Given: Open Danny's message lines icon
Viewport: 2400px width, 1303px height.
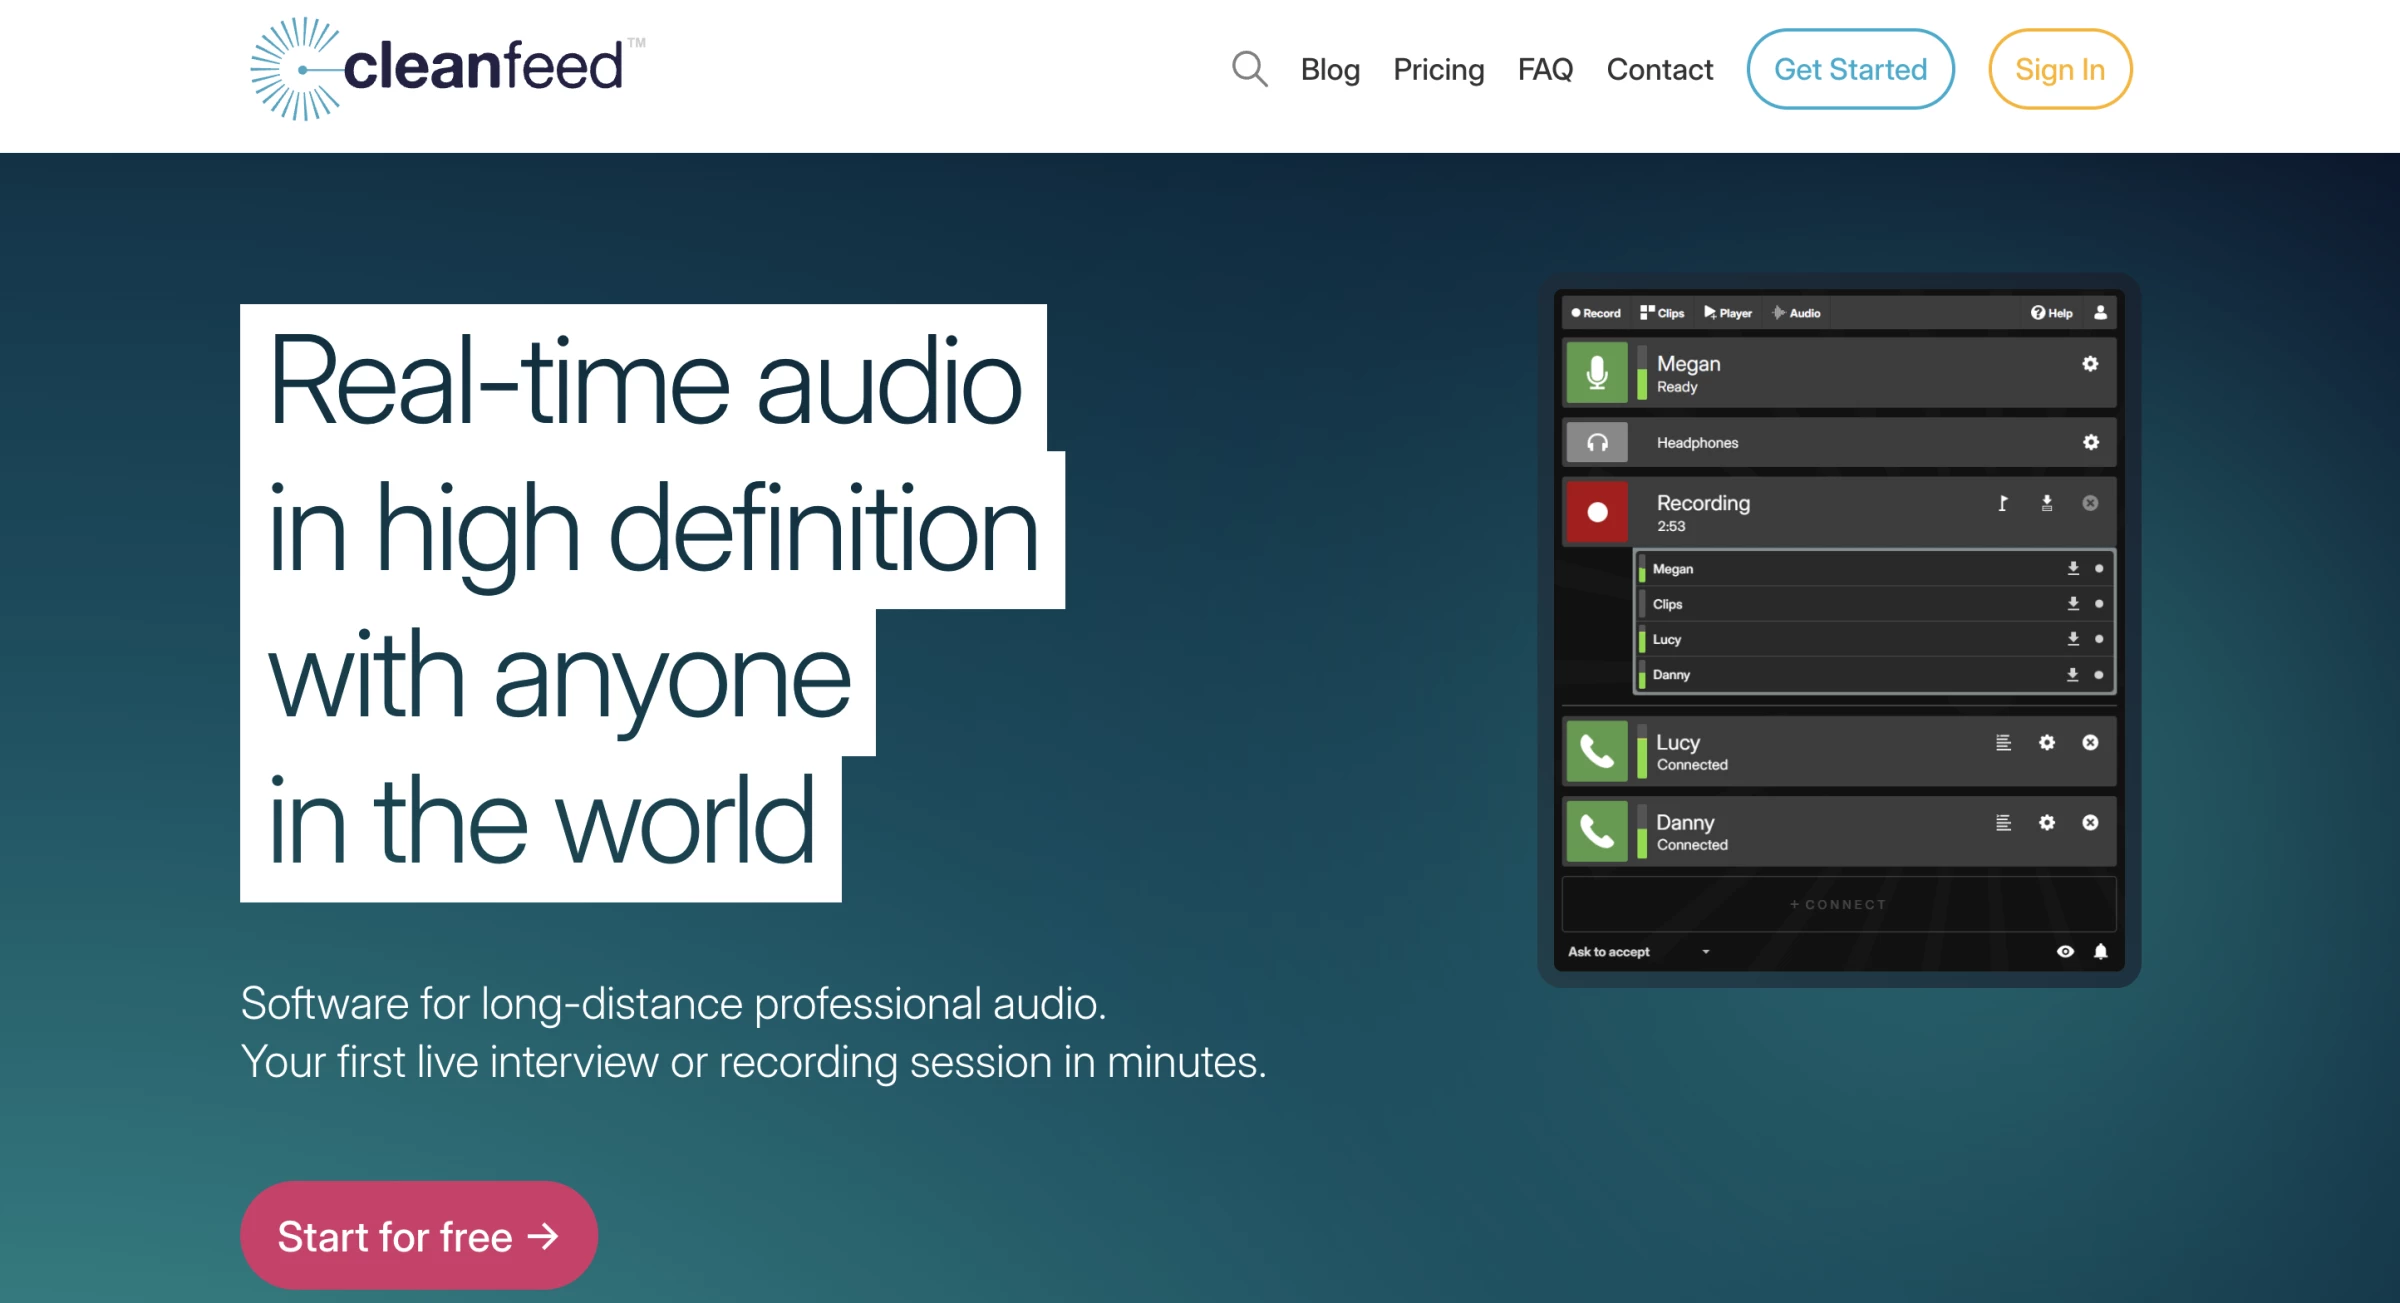Looking at the screenshot, I should 2003,822.
